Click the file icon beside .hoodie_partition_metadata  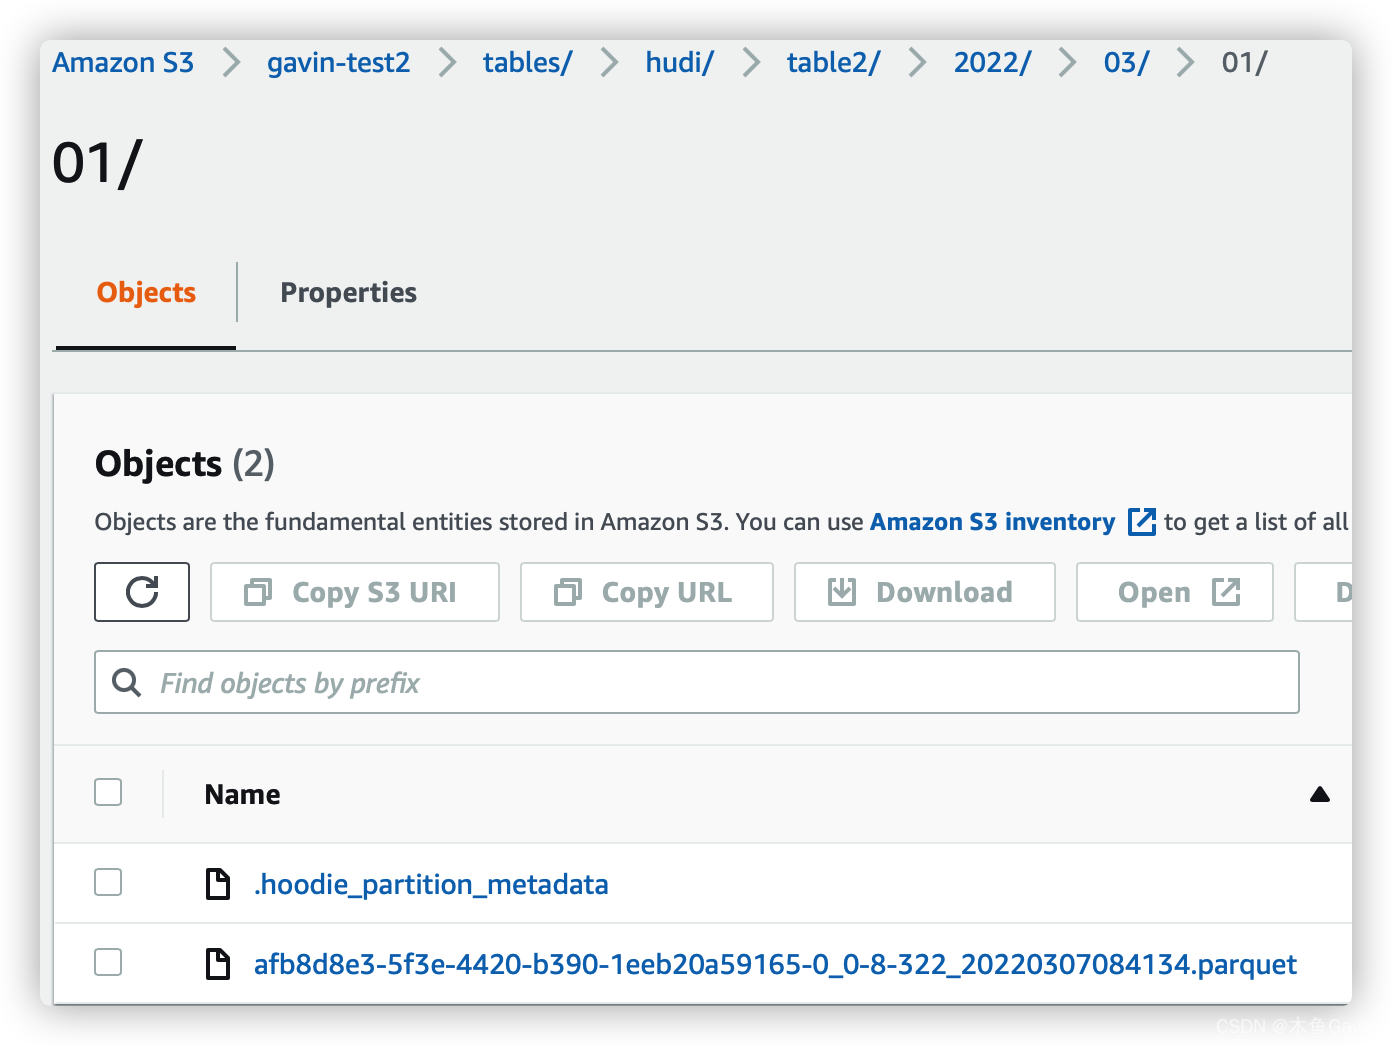pyautogui.click(x=217, y=884)
